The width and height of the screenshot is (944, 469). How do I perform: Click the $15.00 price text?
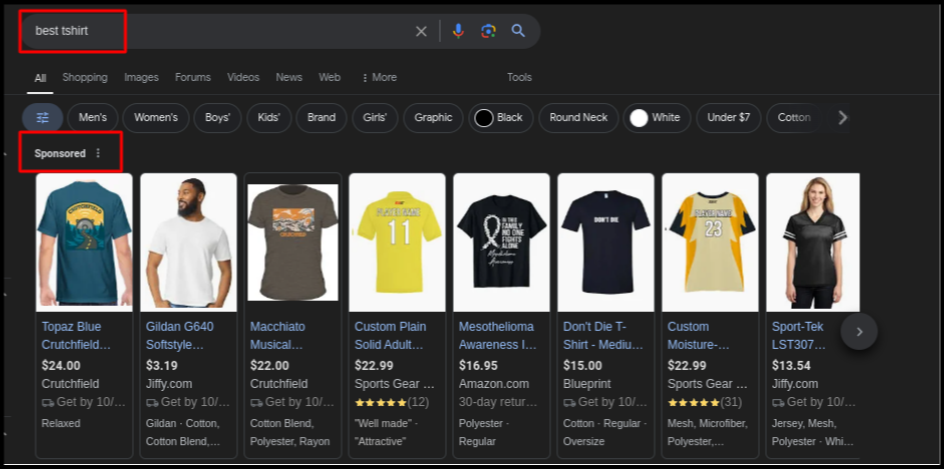point(582,366)
